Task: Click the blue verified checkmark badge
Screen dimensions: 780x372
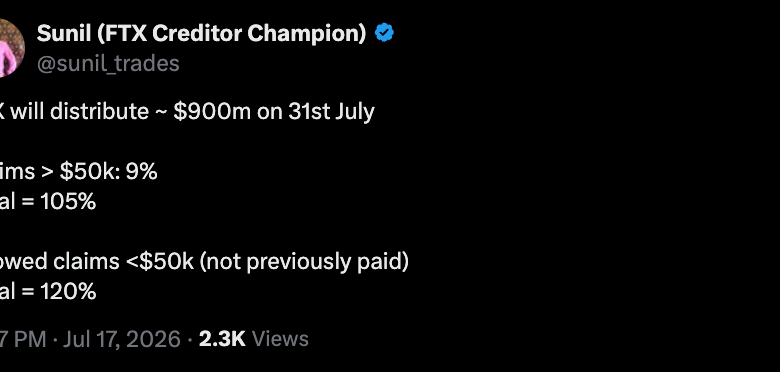Action: (384, 33)
